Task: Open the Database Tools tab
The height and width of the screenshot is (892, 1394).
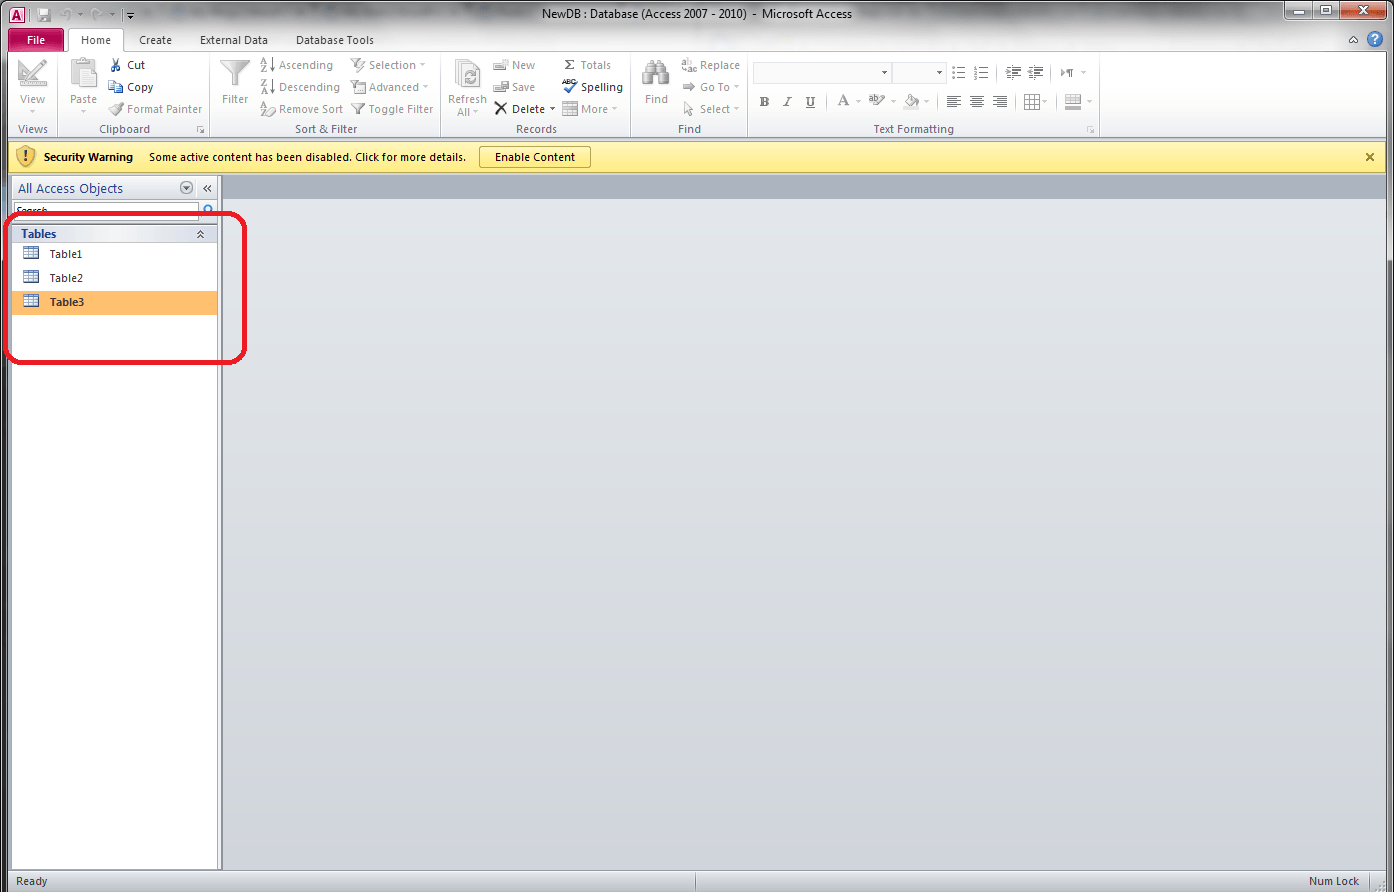Action: 334,40
